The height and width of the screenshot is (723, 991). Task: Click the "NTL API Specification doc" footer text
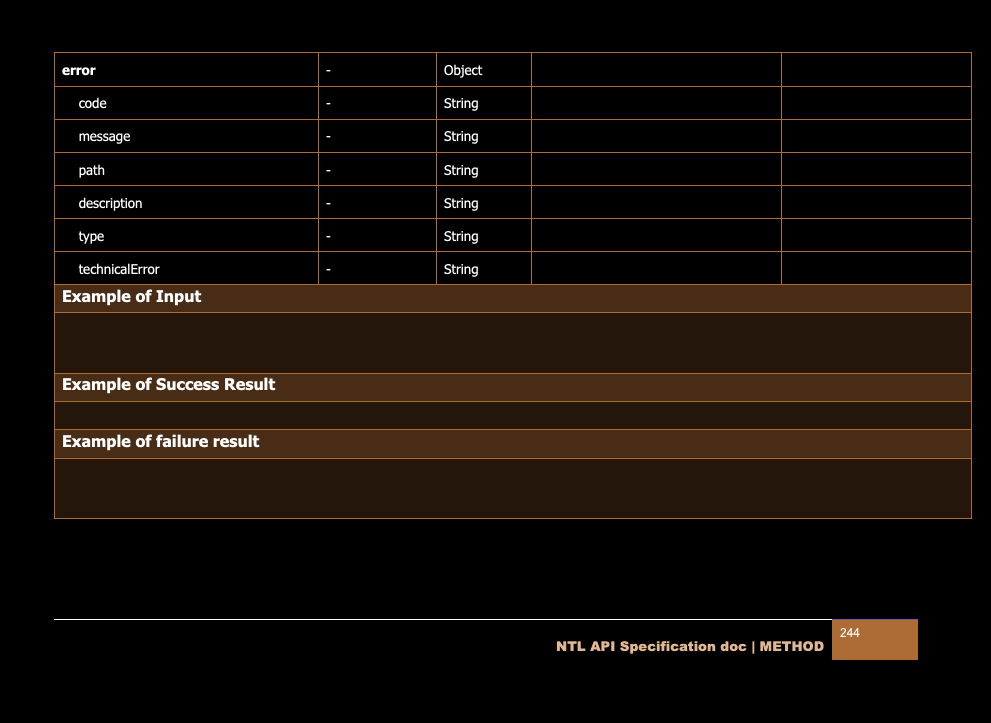[x=651, y=647]
